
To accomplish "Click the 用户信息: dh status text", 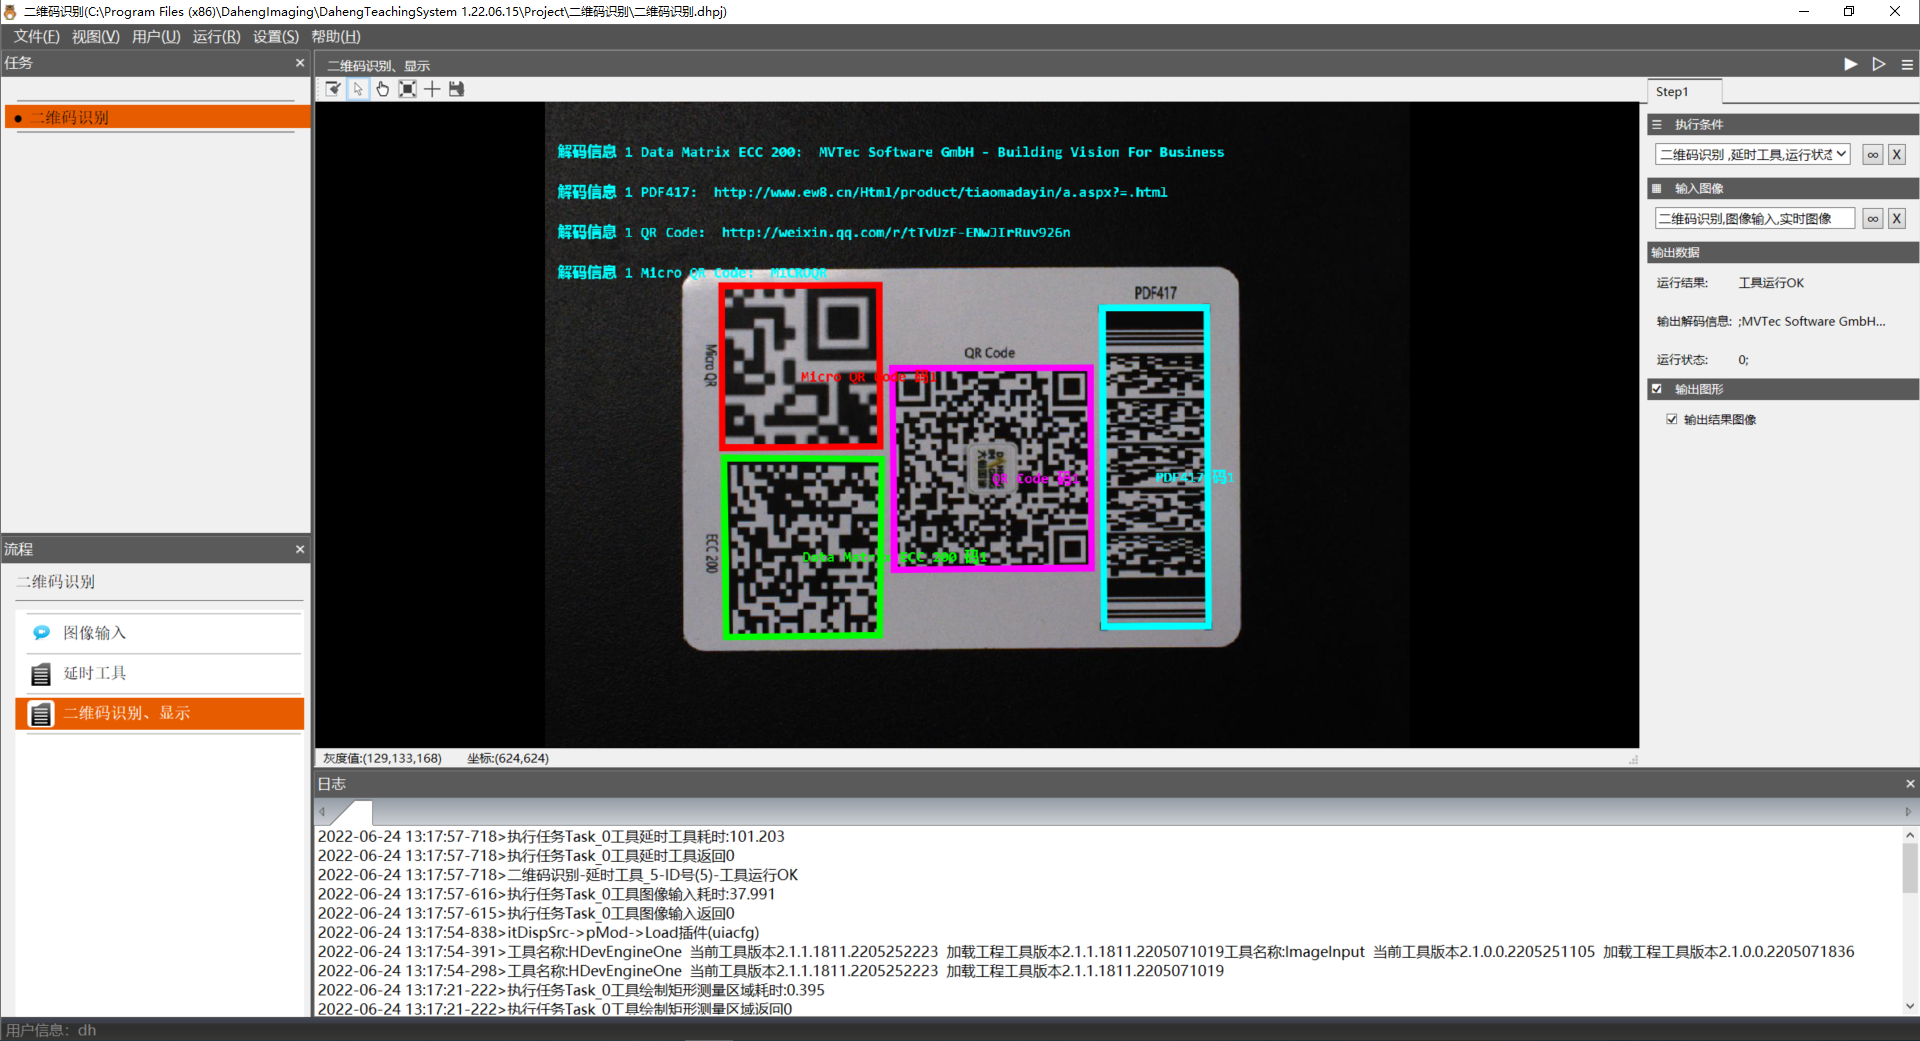I will click(x=51, y=1030).
